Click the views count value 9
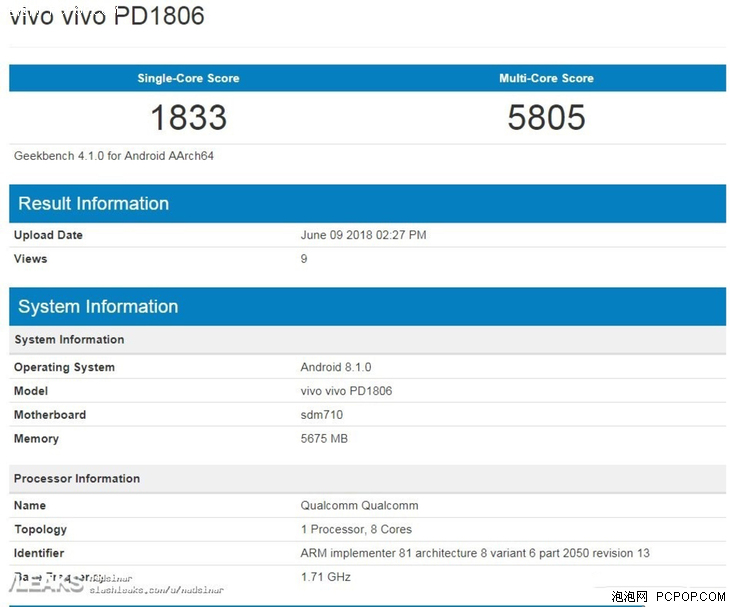Screen dimensions: 730x607 (x=304, y=259)
